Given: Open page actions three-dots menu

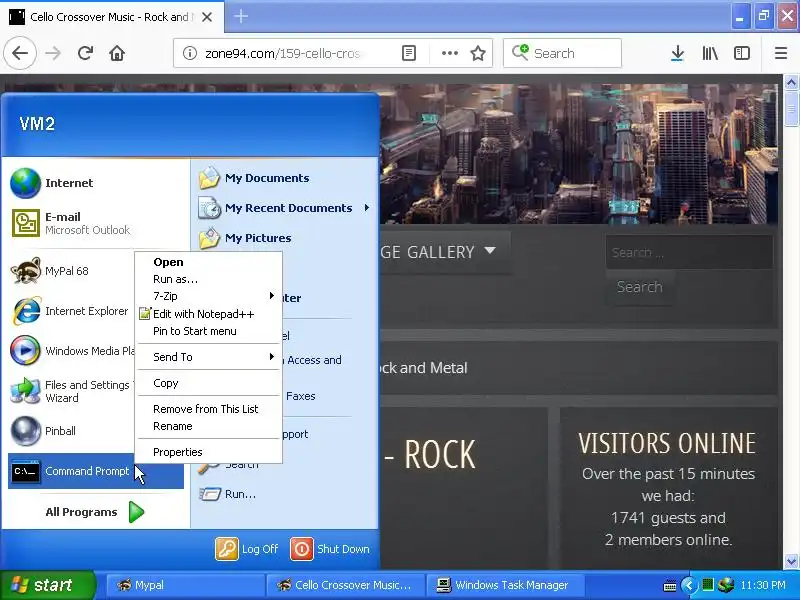Looking at the screenshot, I should (x=449, y=53).
